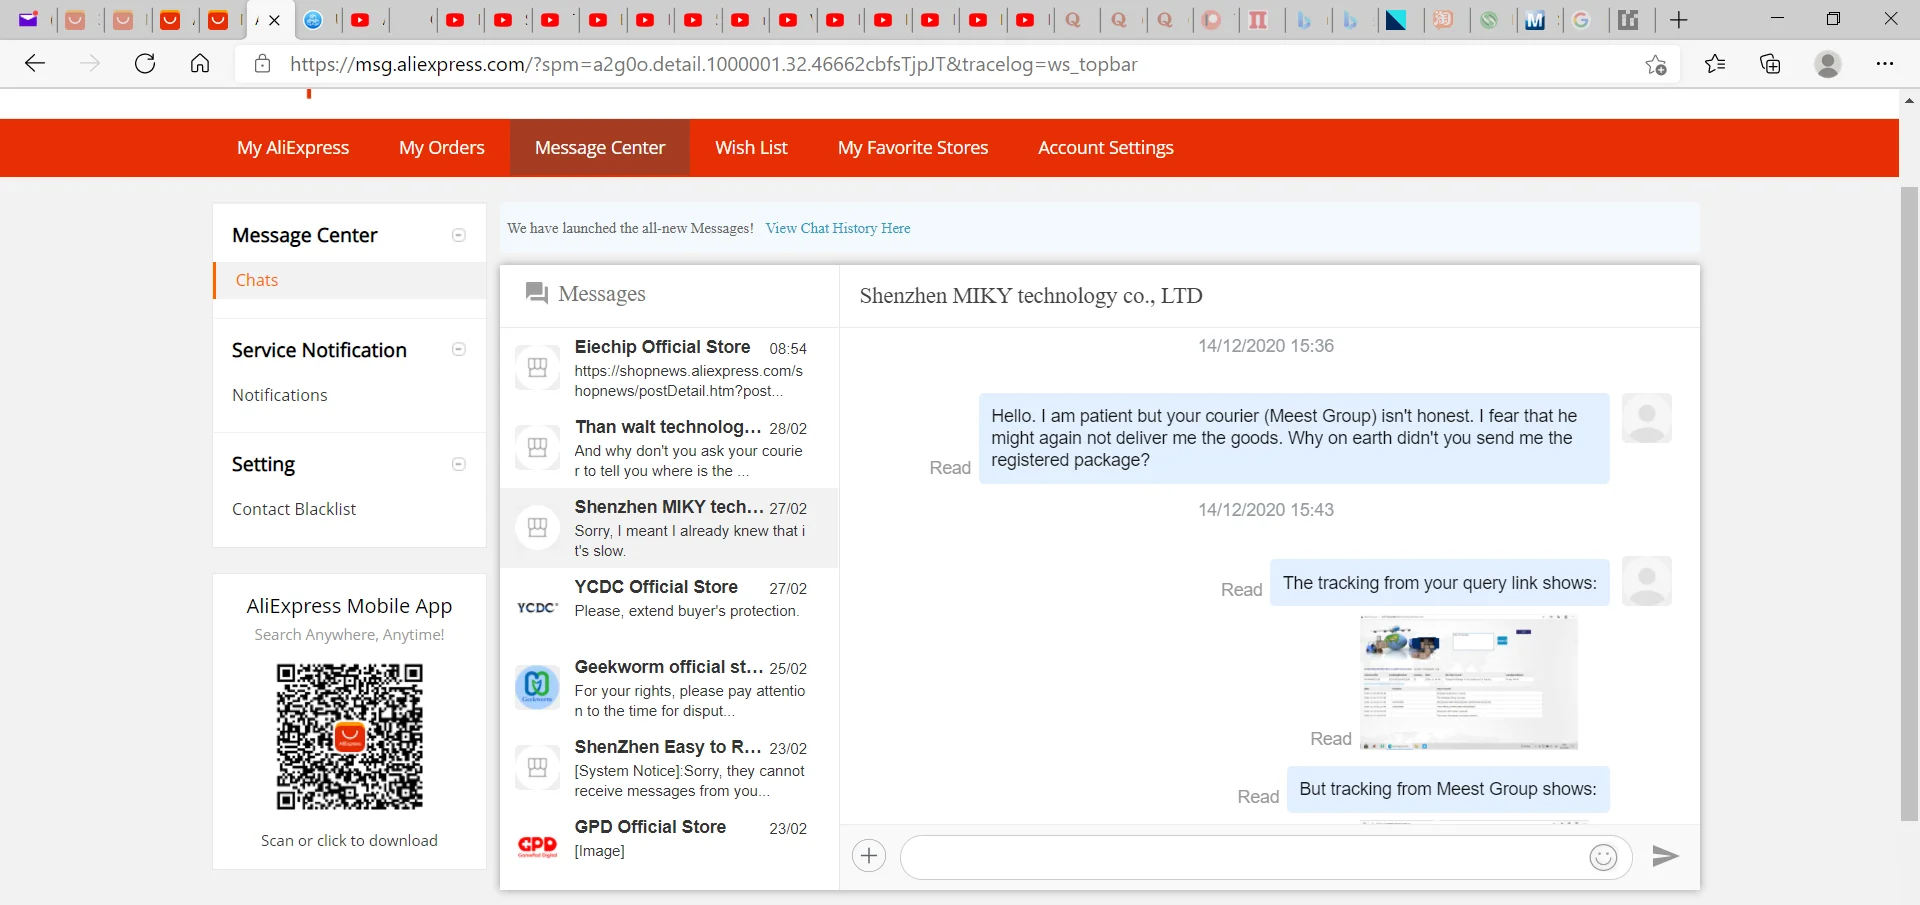This screenshot has height=905, width=1920.
Task: Go to My Orders
Action: coord(442,148)
